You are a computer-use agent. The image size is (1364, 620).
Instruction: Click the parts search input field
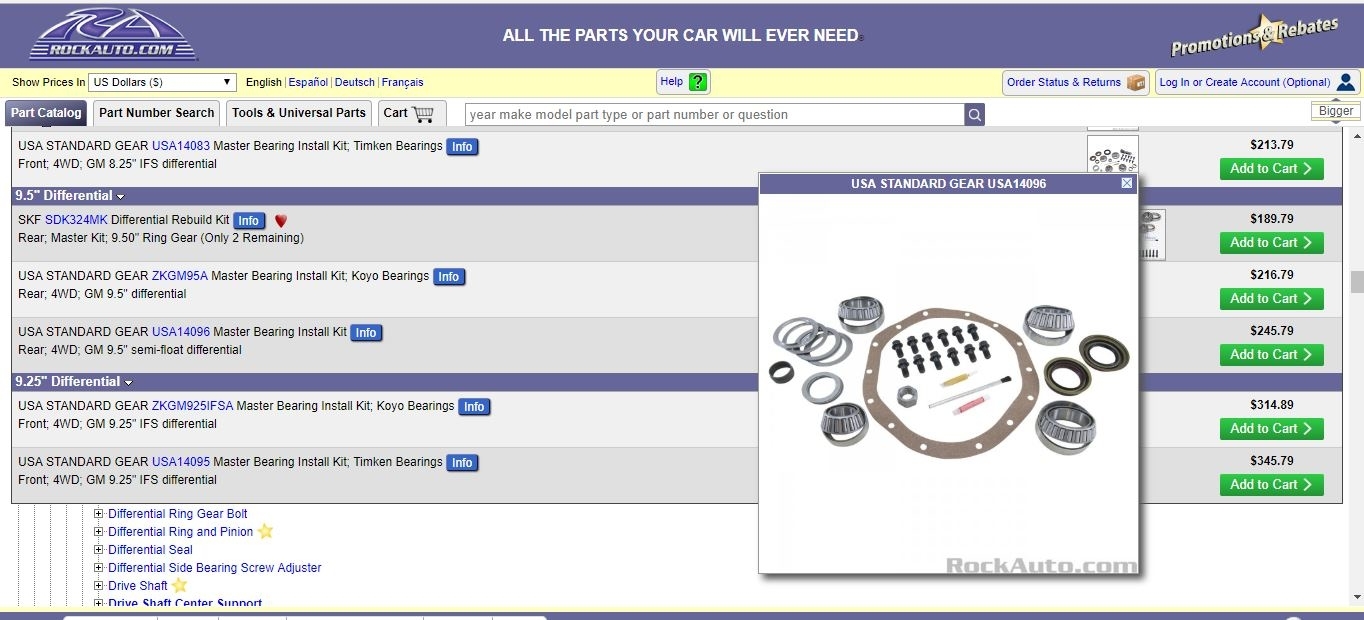click(x=715, y=114)
